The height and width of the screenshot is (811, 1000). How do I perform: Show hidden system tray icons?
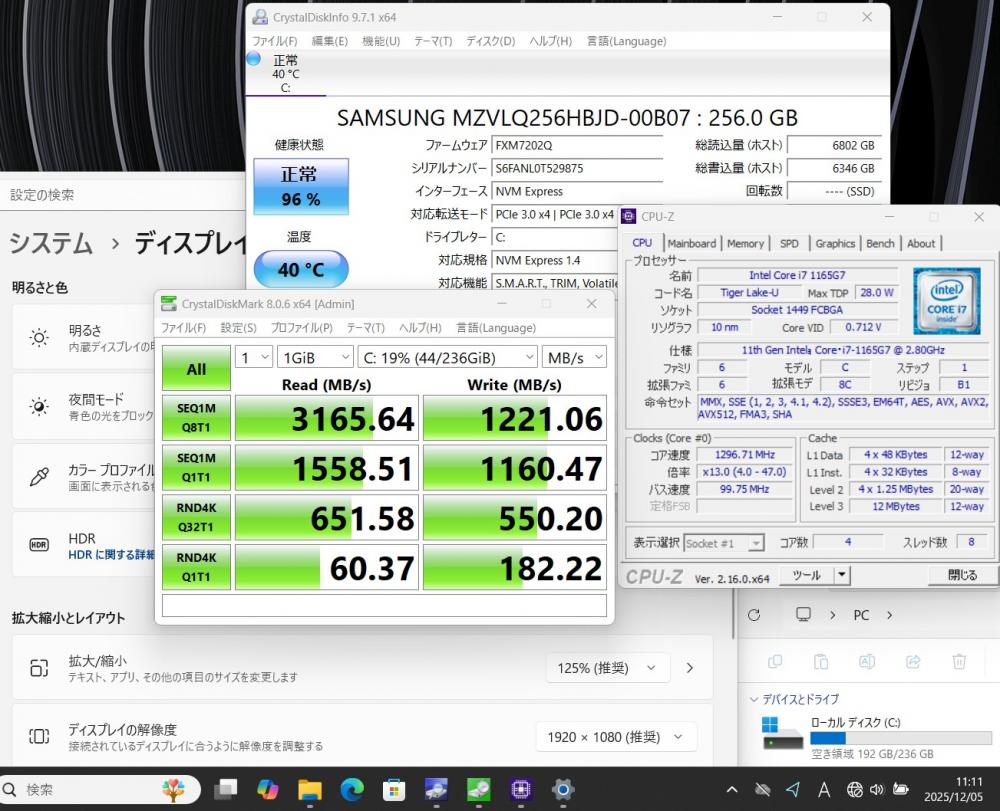(732, 788)
